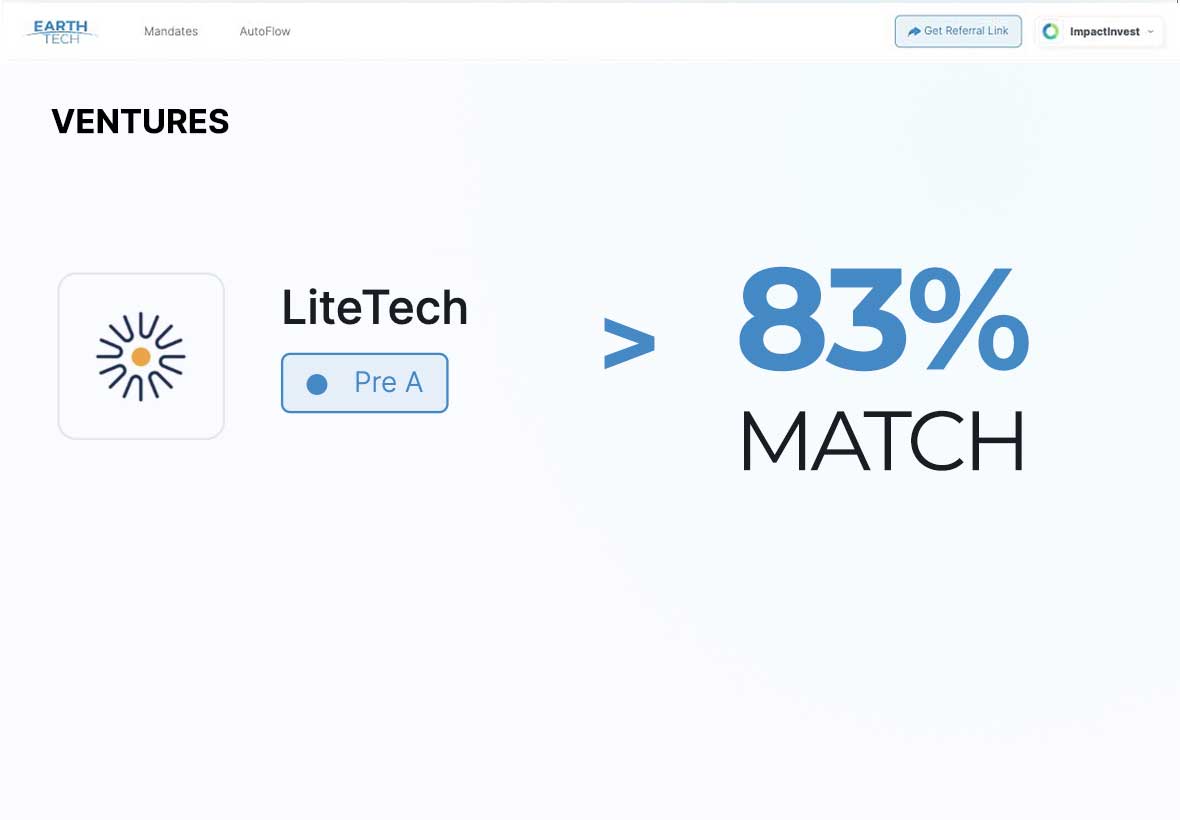
Task: Click the orange center dot of LiteTech logo
Action: click(141, 356)
